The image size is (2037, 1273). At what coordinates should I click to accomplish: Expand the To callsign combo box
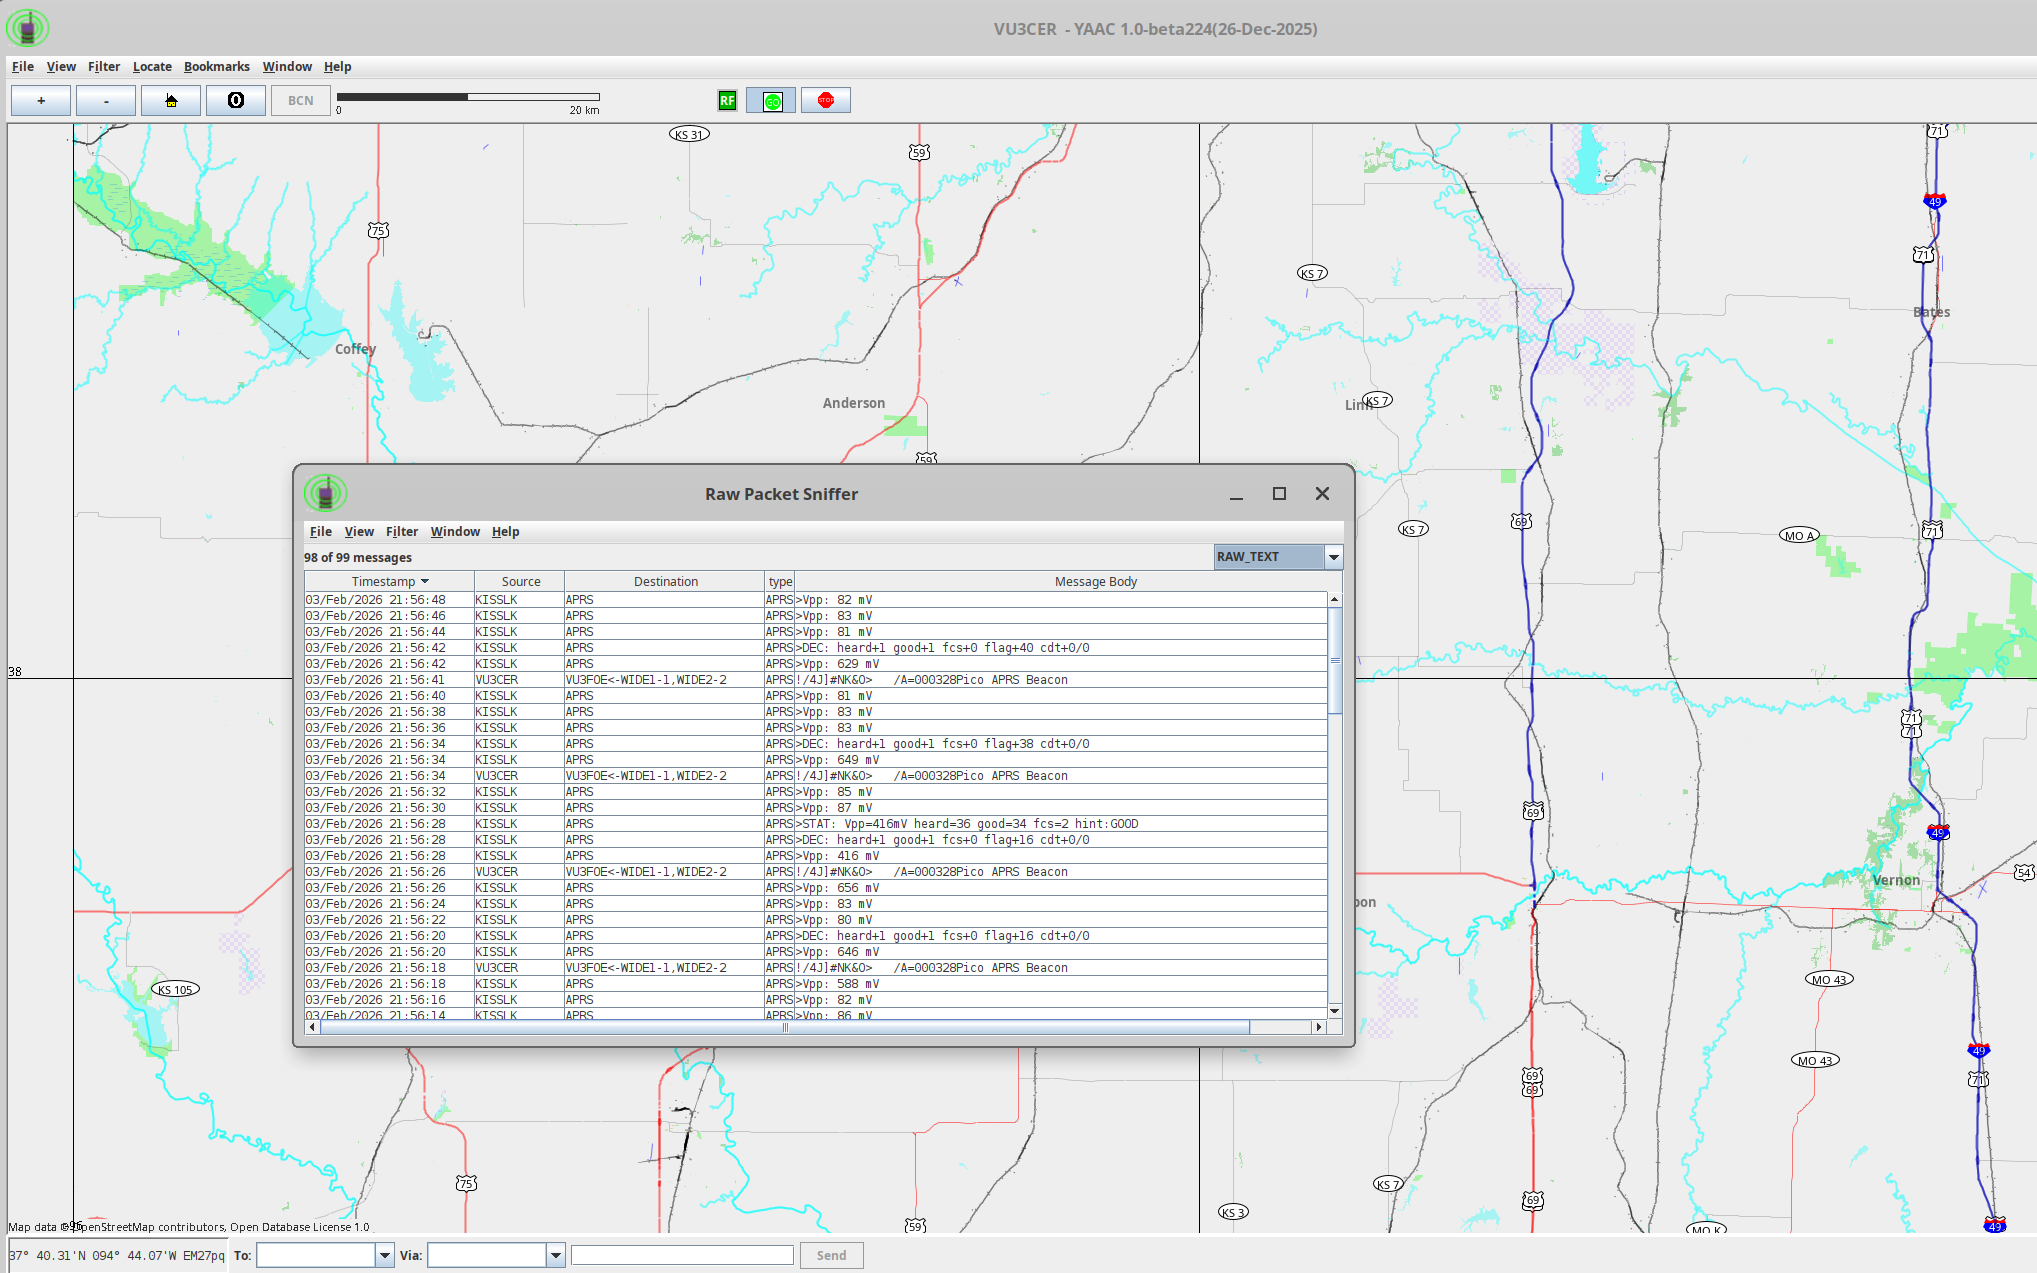click(x=384, y=1255)
